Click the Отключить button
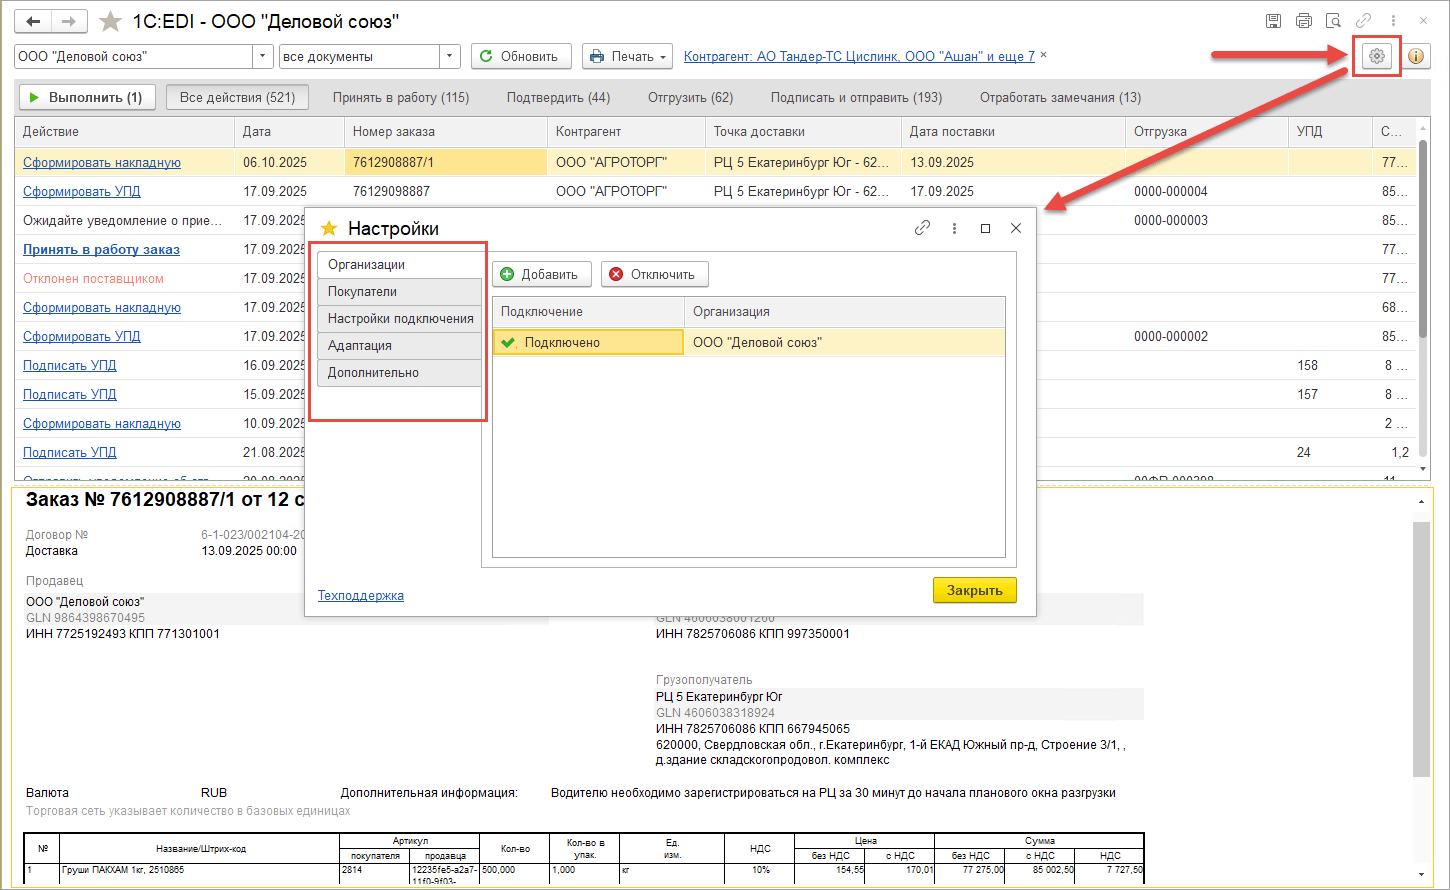The image size is (1450, 890). click(654, 275)
